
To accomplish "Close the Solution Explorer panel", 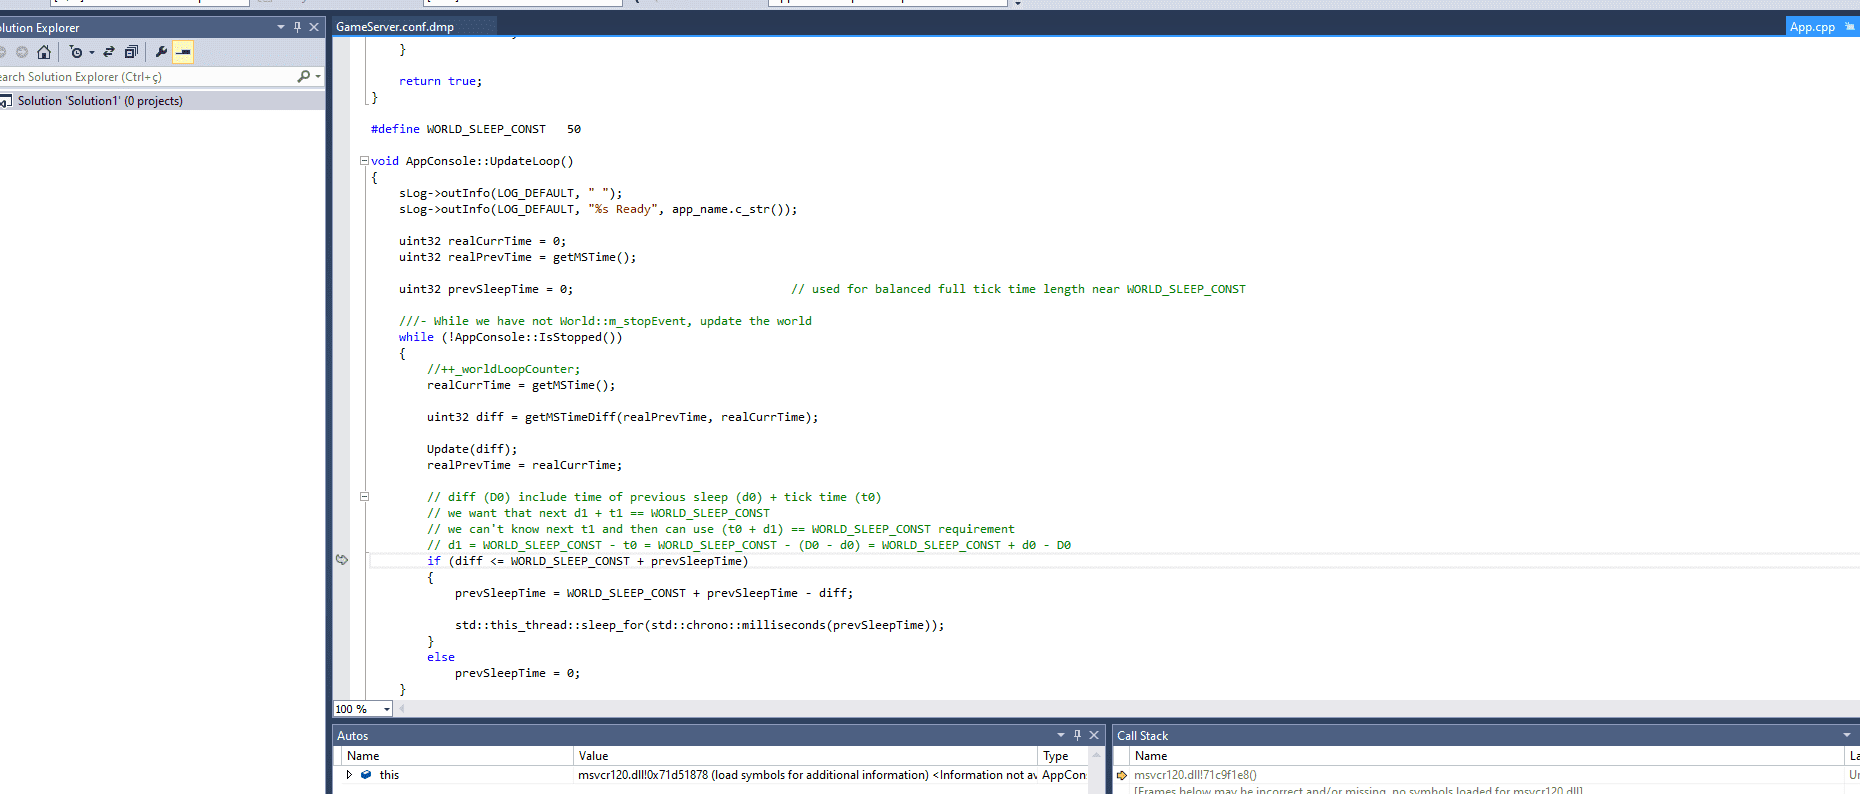I will pyautogui.click(x=314, y=27).
